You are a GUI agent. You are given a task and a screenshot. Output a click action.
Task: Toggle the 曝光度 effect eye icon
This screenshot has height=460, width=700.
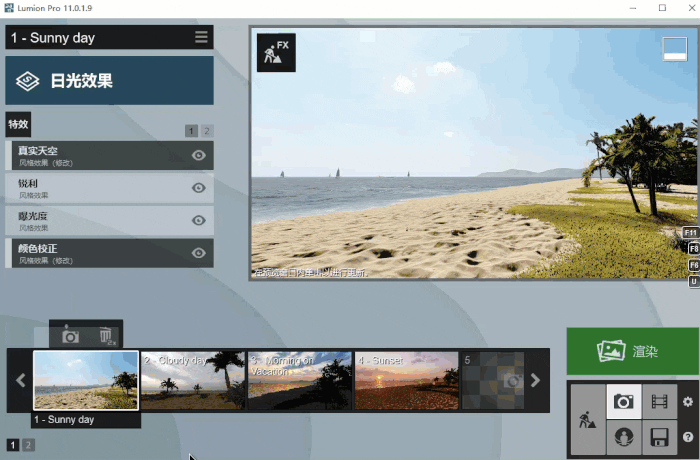click(x=199, y=221)
